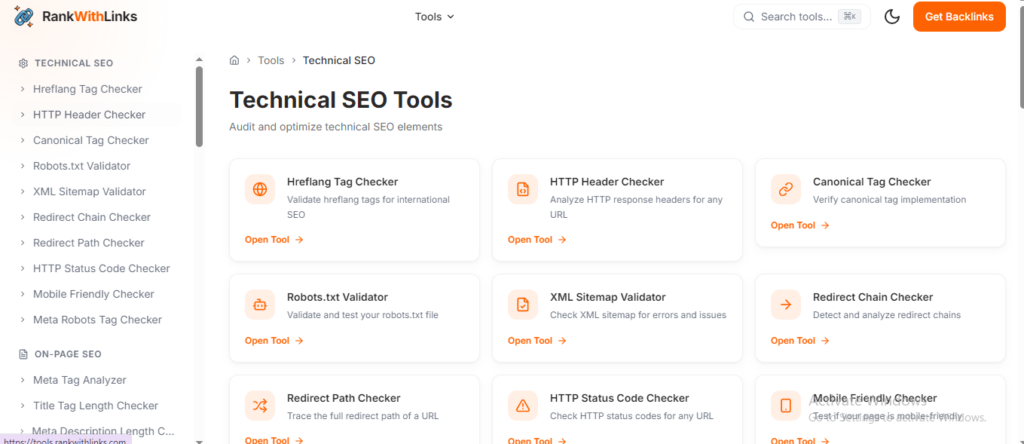Select XML Sitemap Validator in sidebar
The height and width of the screenshot is (444, 1024).
pyautogui.click(x=89, y=191)
